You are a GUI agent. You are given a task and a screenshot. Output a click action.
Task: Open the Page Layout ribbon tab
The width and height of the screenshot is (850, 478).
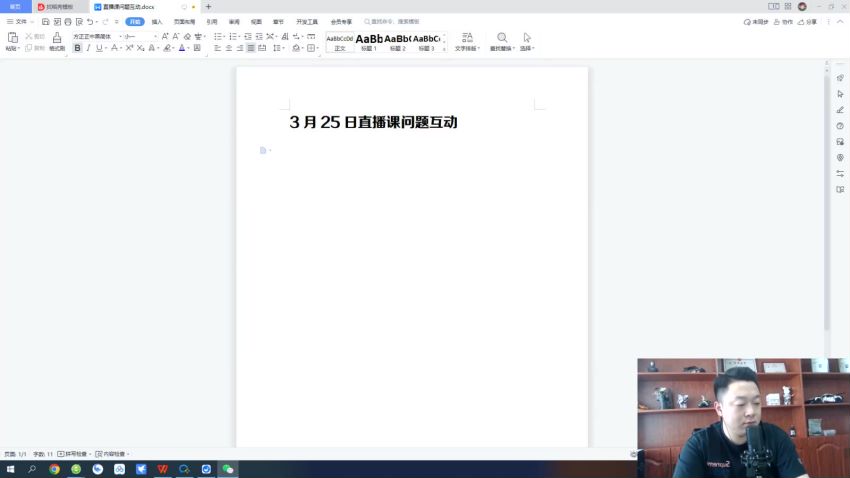click(184, 22)
